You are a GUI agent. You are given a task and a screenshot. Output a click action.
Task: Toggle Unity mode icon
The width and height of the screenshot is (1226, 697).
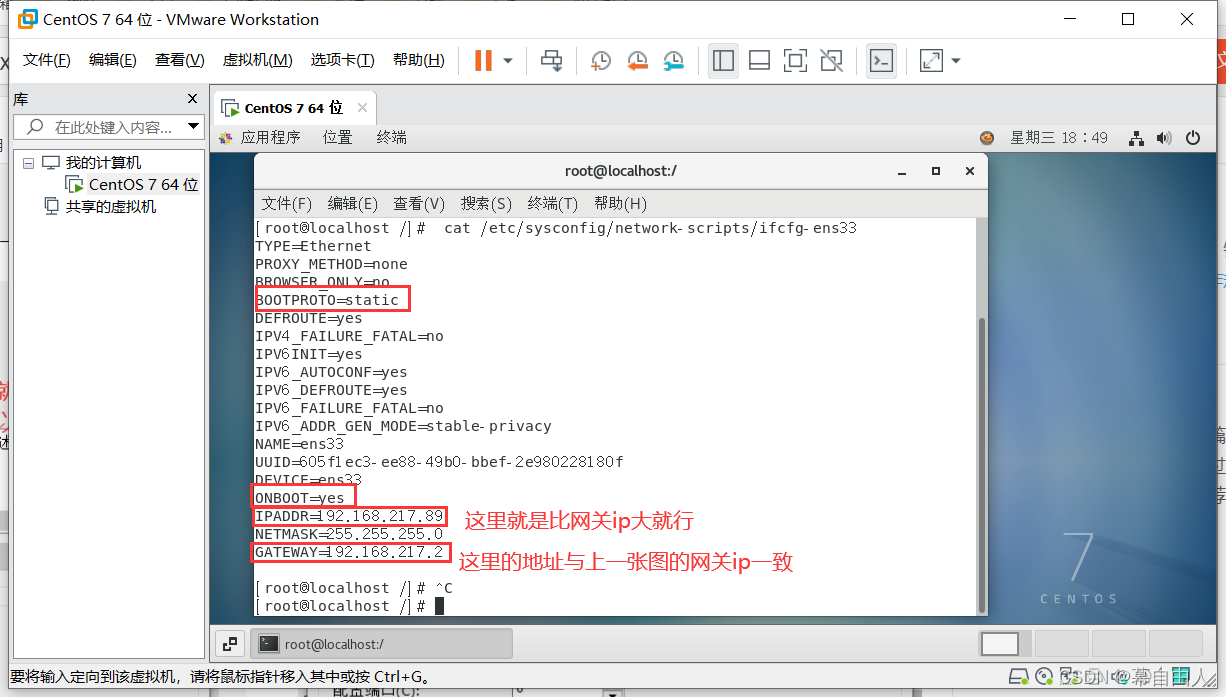[831, 61]
